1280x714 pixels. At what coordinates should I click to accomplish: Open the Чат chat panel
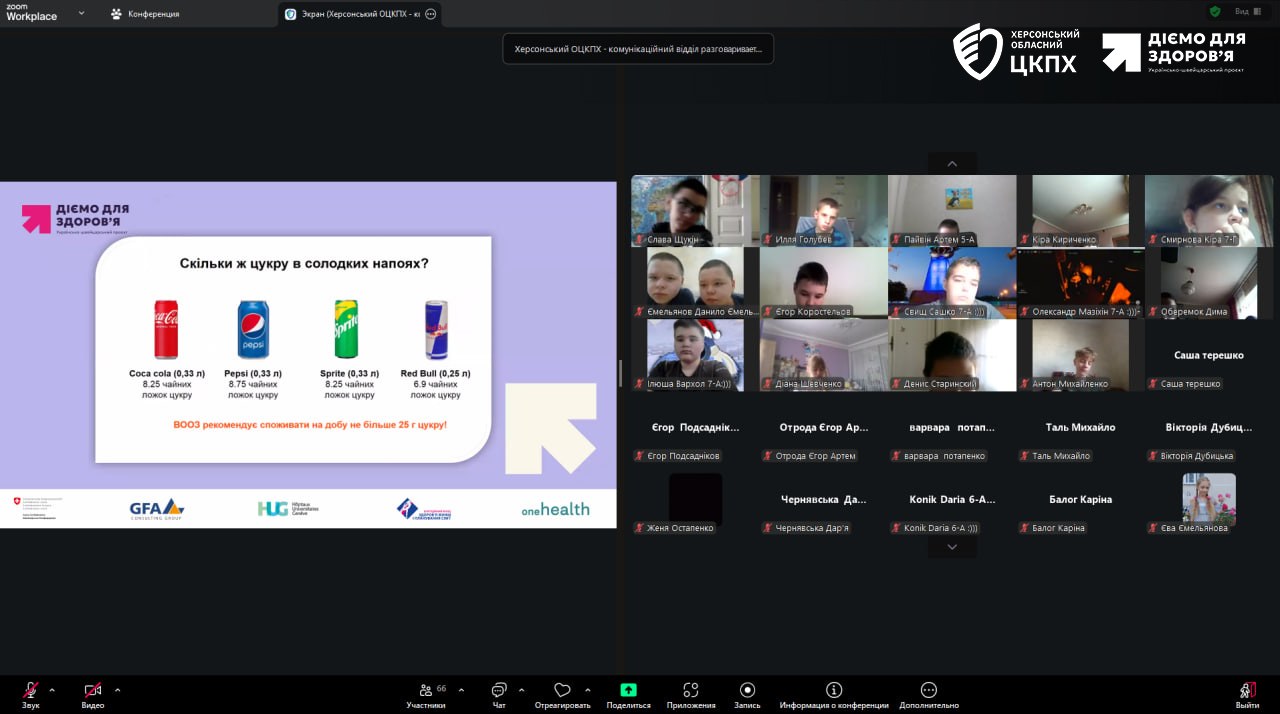coord(499,690)
